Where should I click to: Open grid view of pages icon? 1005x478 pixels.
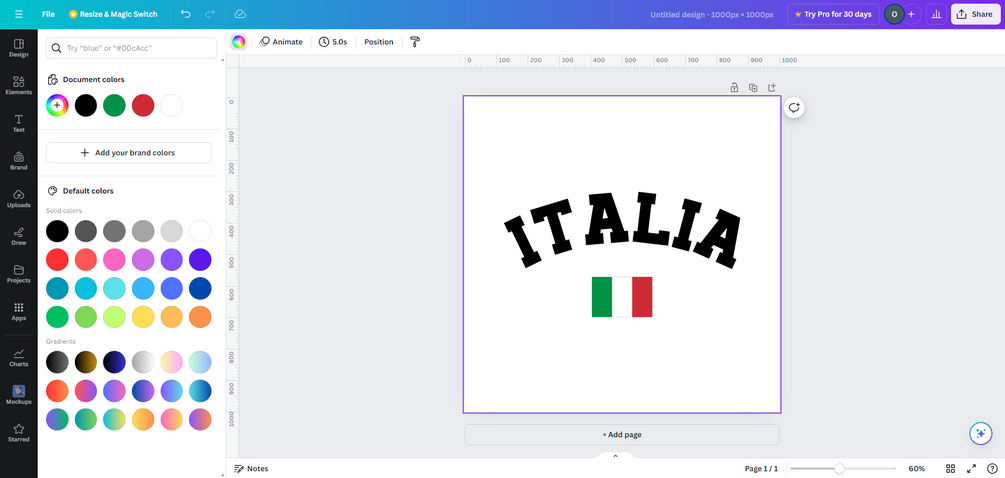pyautogui.click(x=951, y=468)
